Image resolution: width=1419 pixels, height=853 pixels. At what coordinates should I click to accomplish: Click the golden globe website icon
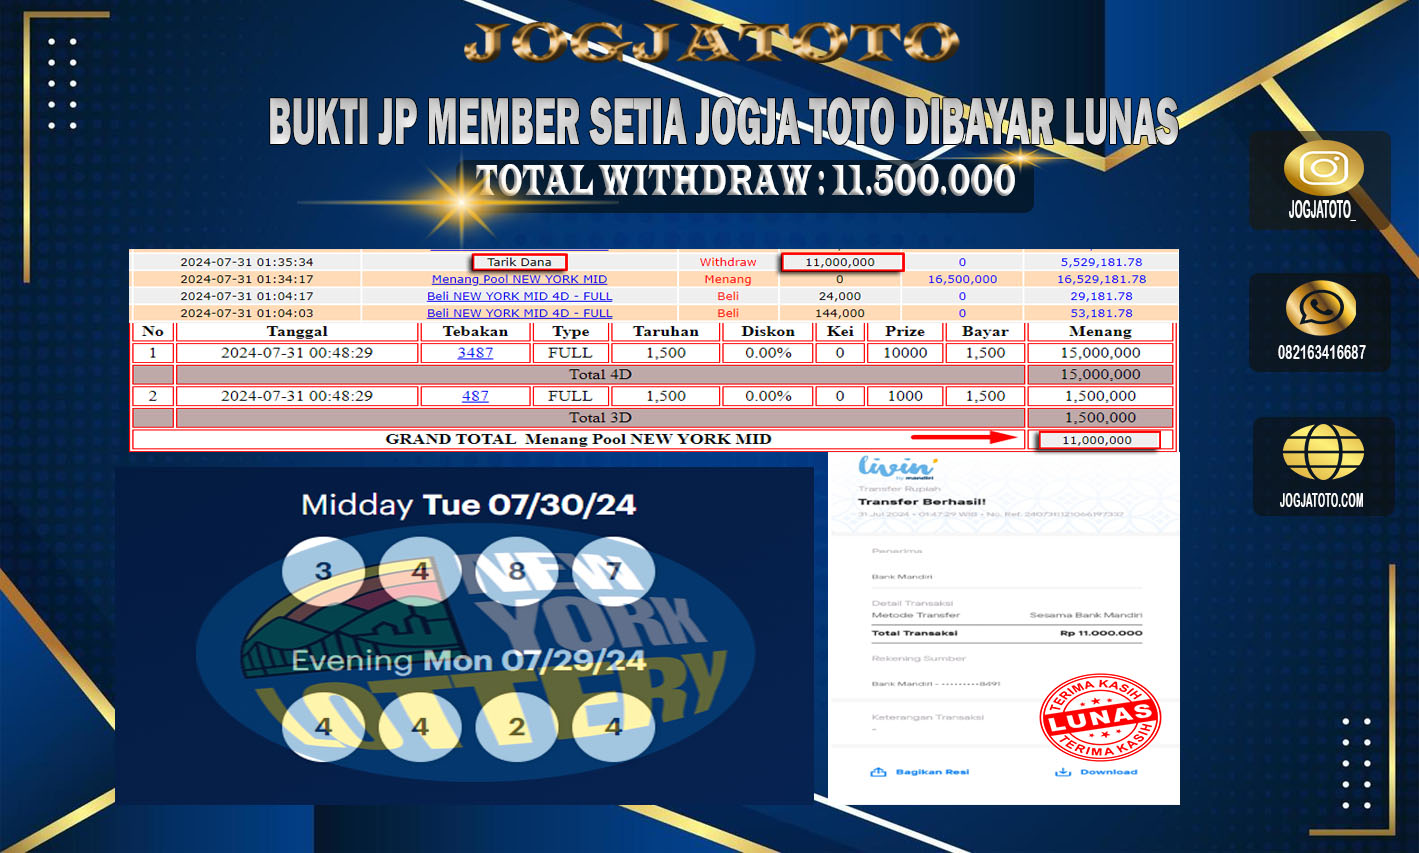click(1323, 452)
